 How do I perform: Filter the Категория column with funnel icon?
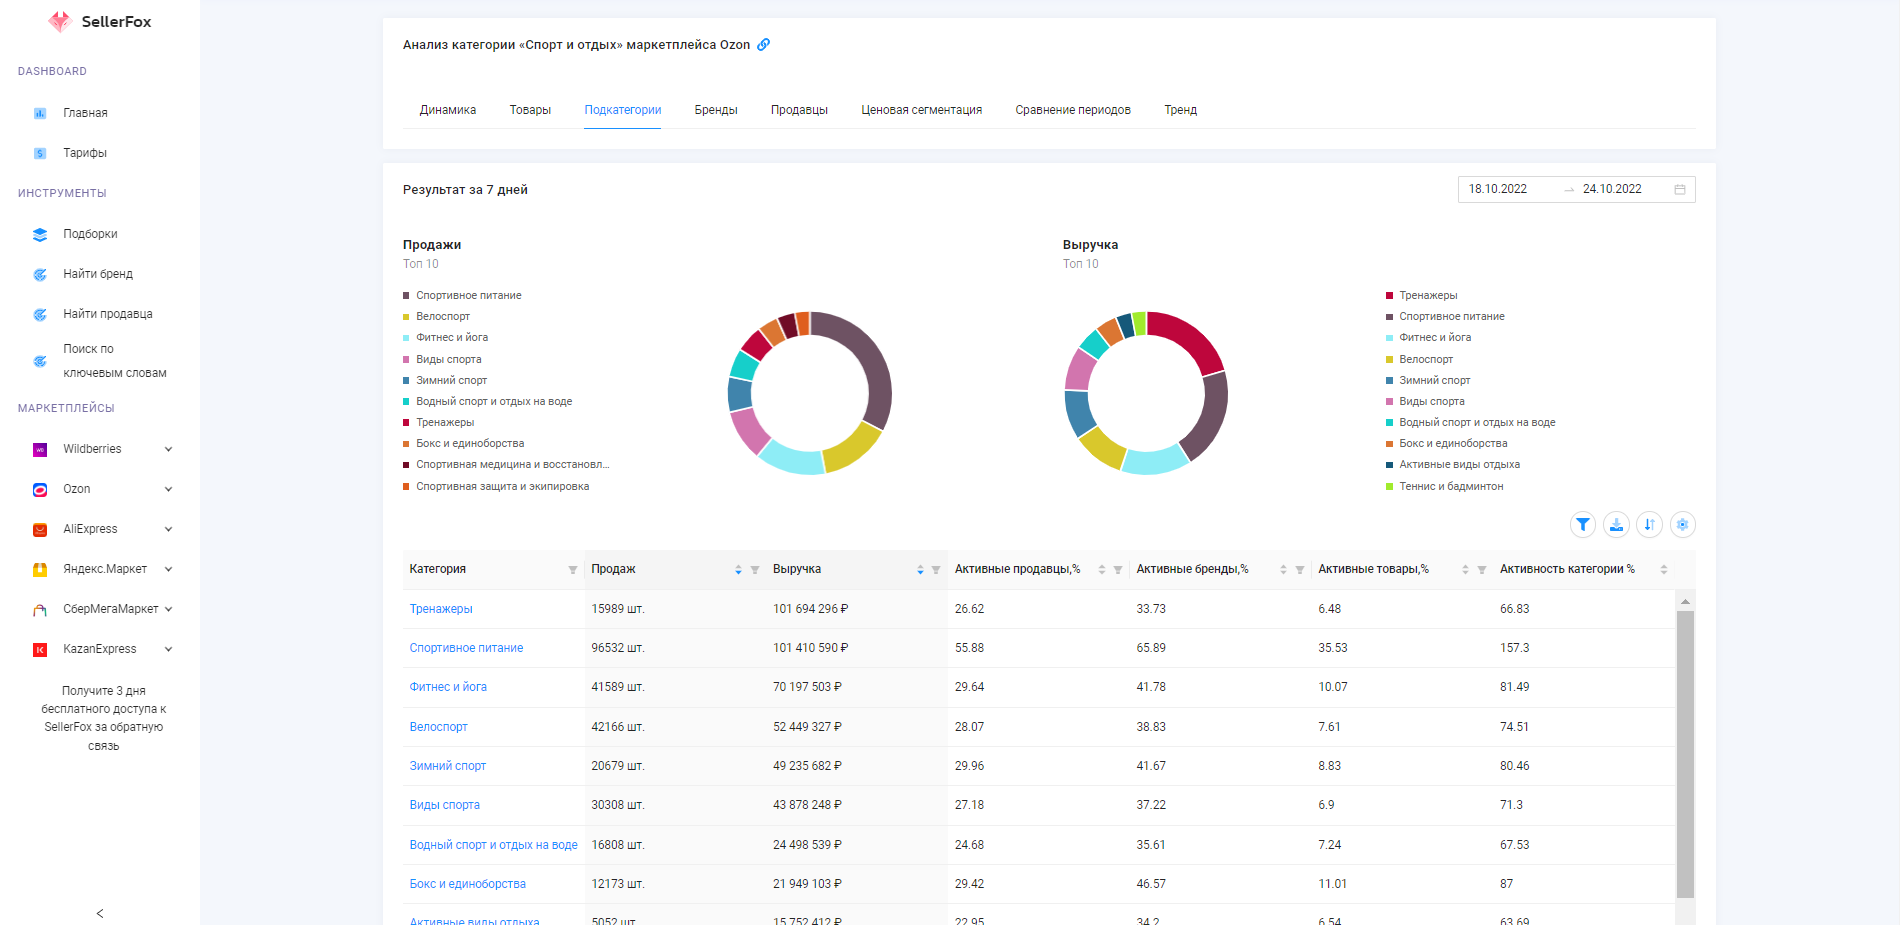tap(573, 570)
